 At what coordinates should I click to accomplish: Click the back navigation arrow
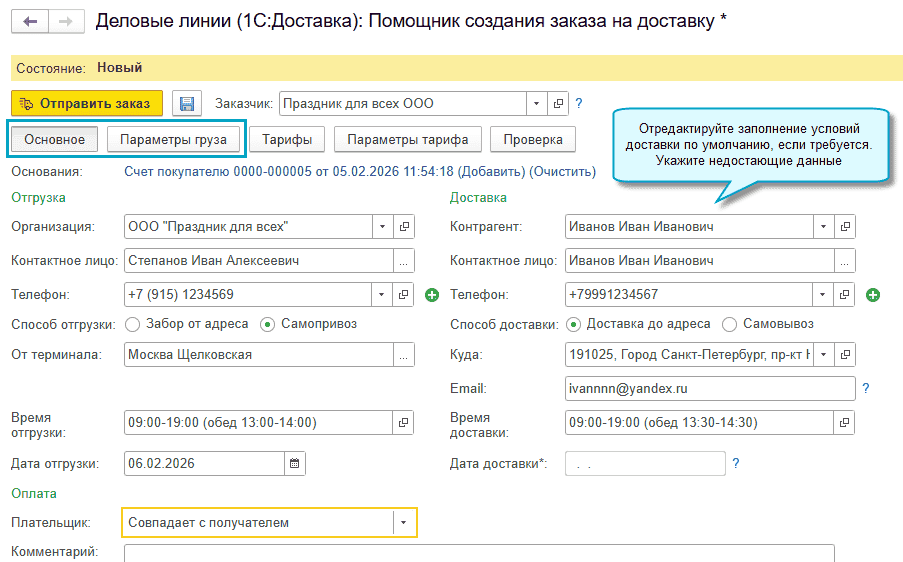30,22
